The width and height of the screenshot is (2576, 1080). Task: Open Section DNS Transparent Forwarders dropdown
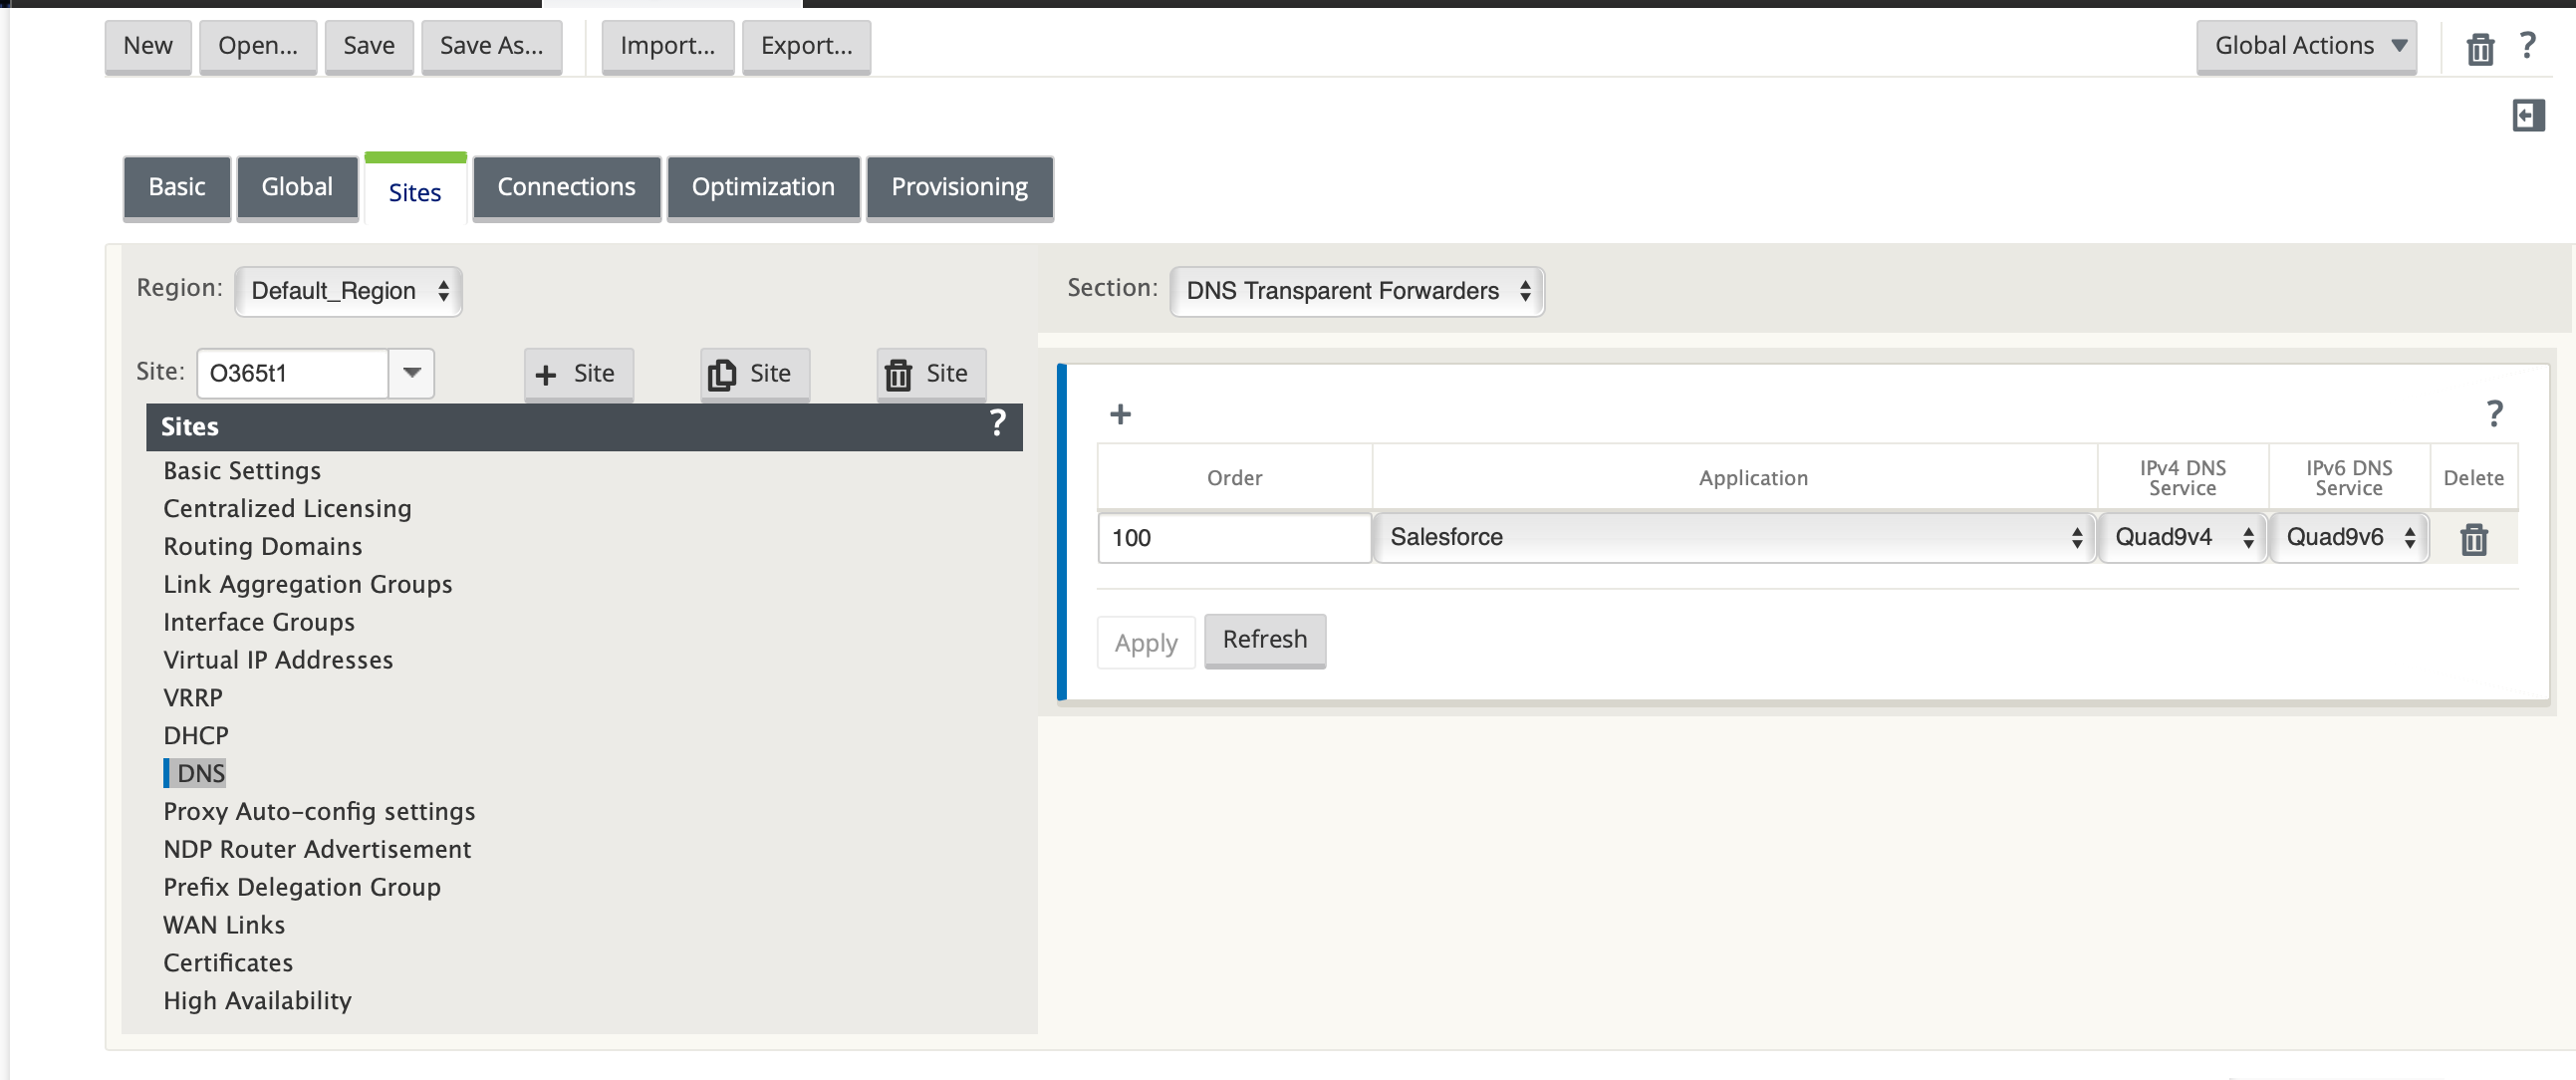coord(1357,291)
